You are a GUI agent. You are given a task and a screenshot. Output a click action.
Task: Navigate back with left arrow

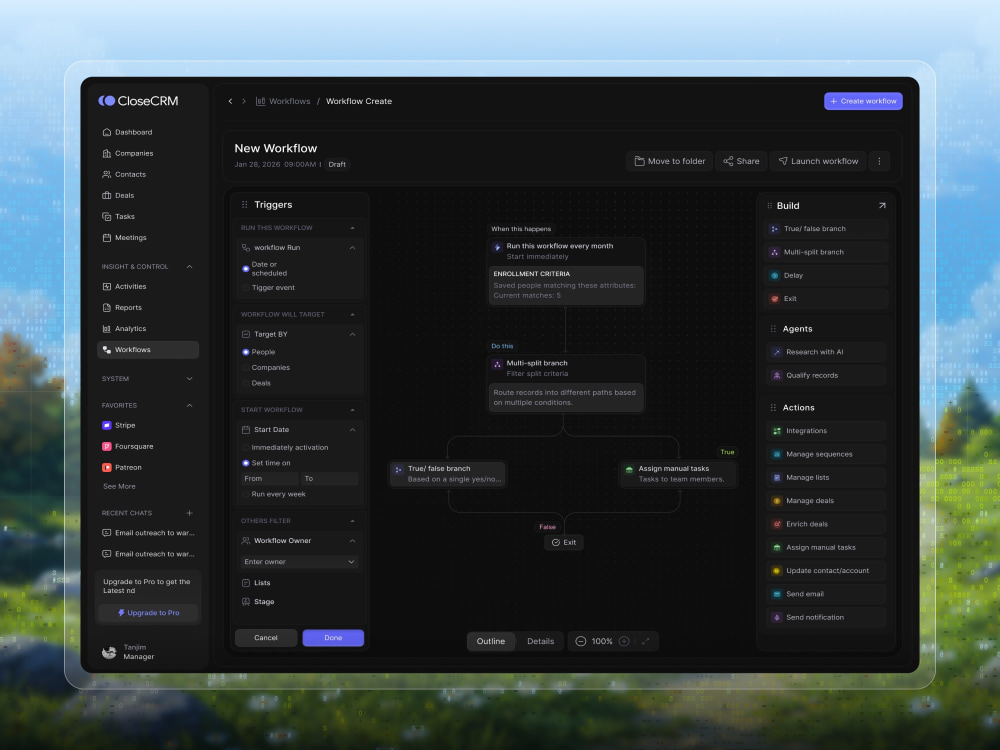[230, 101]
